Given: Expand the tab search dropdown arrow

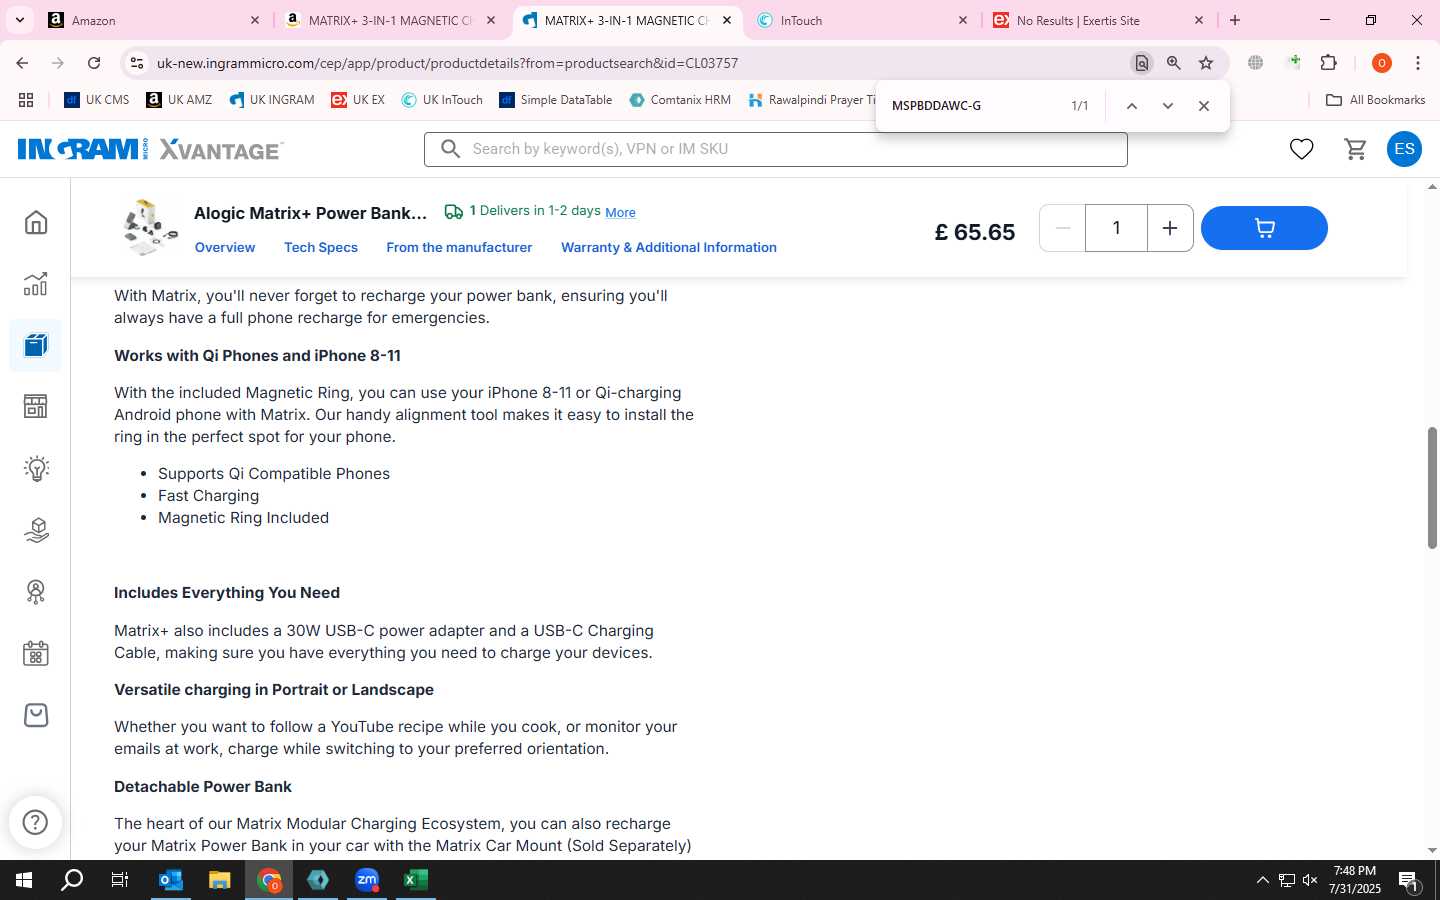Looking at the screenshot, I should tap(19, 20).
